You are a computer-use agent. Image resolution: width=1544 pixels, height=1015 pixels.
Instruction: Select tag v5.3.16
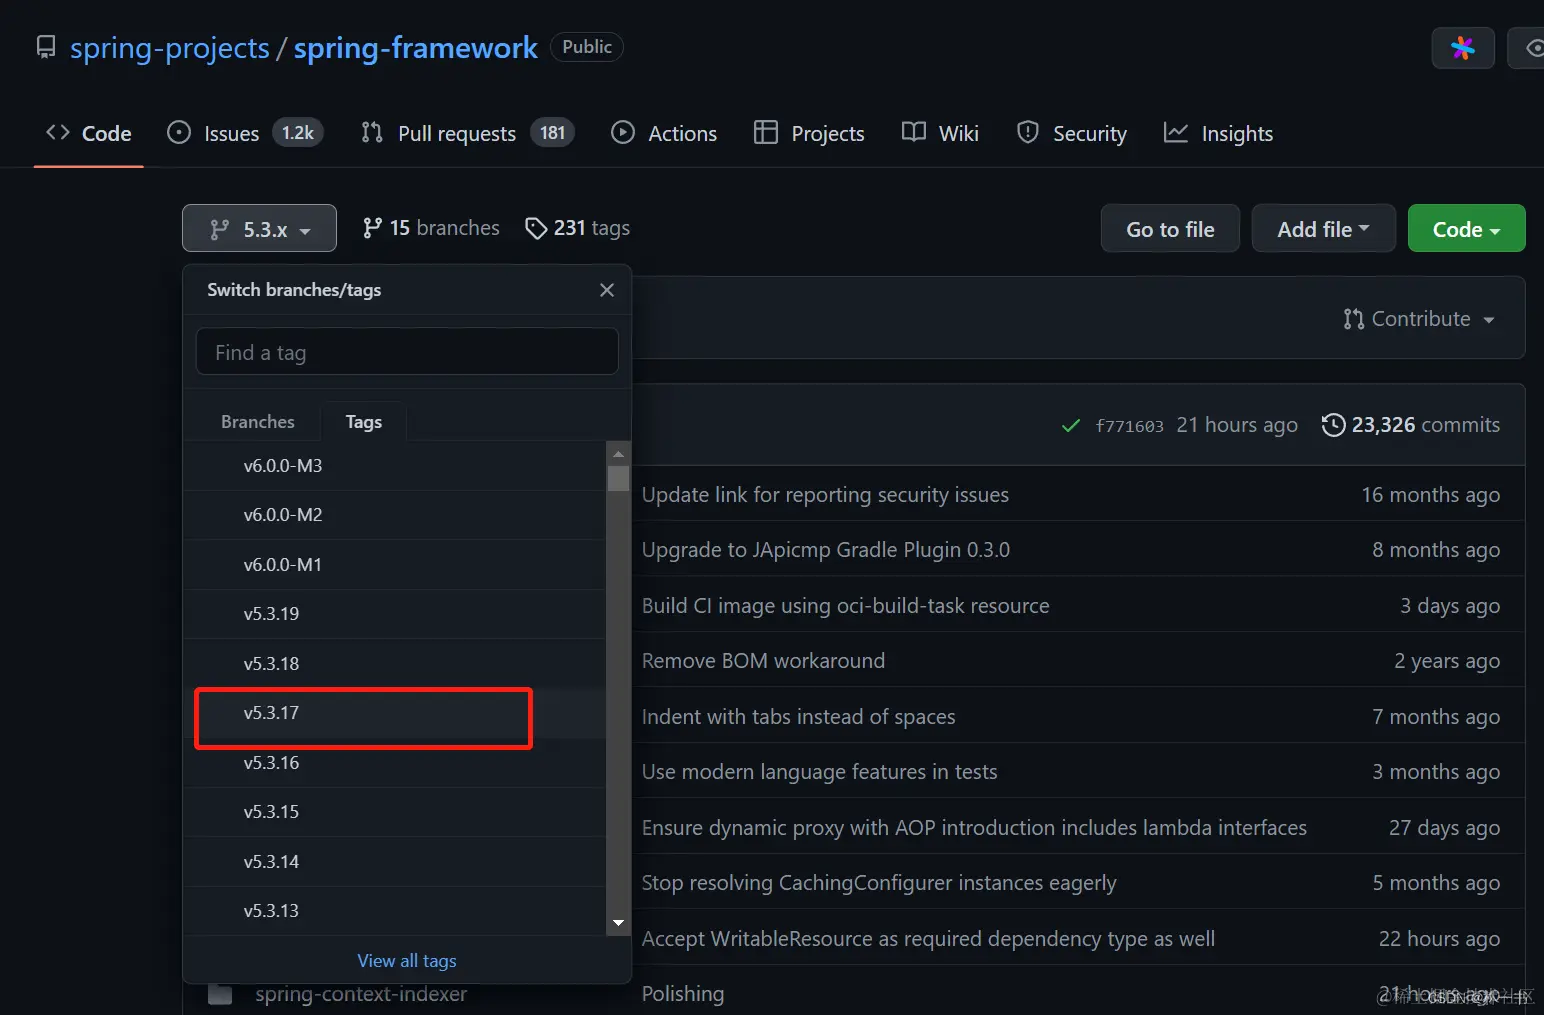pos(395,763)
